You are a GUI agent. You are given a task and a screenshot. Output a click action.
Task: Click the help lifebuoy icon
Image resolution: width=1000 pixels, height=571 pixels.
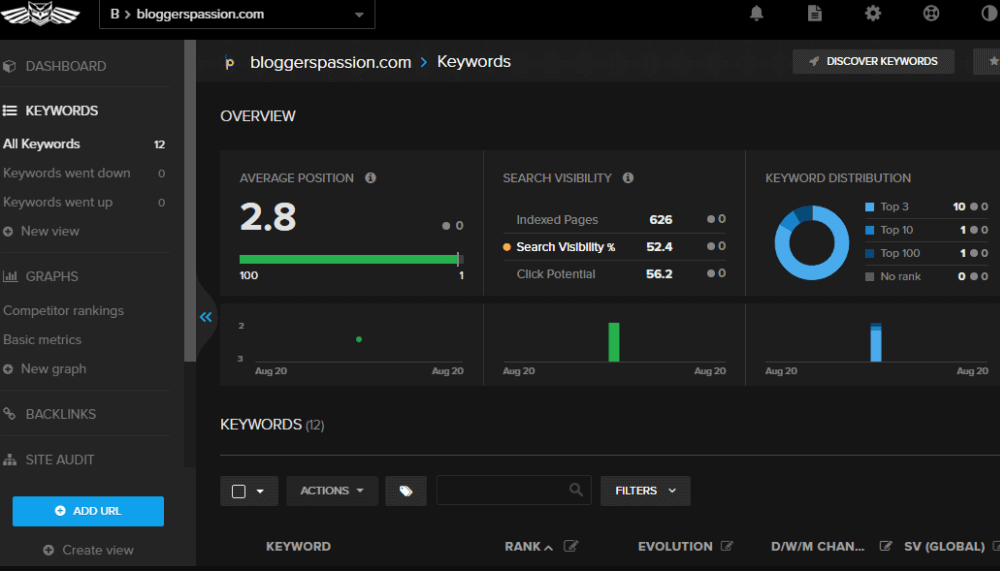931,14
